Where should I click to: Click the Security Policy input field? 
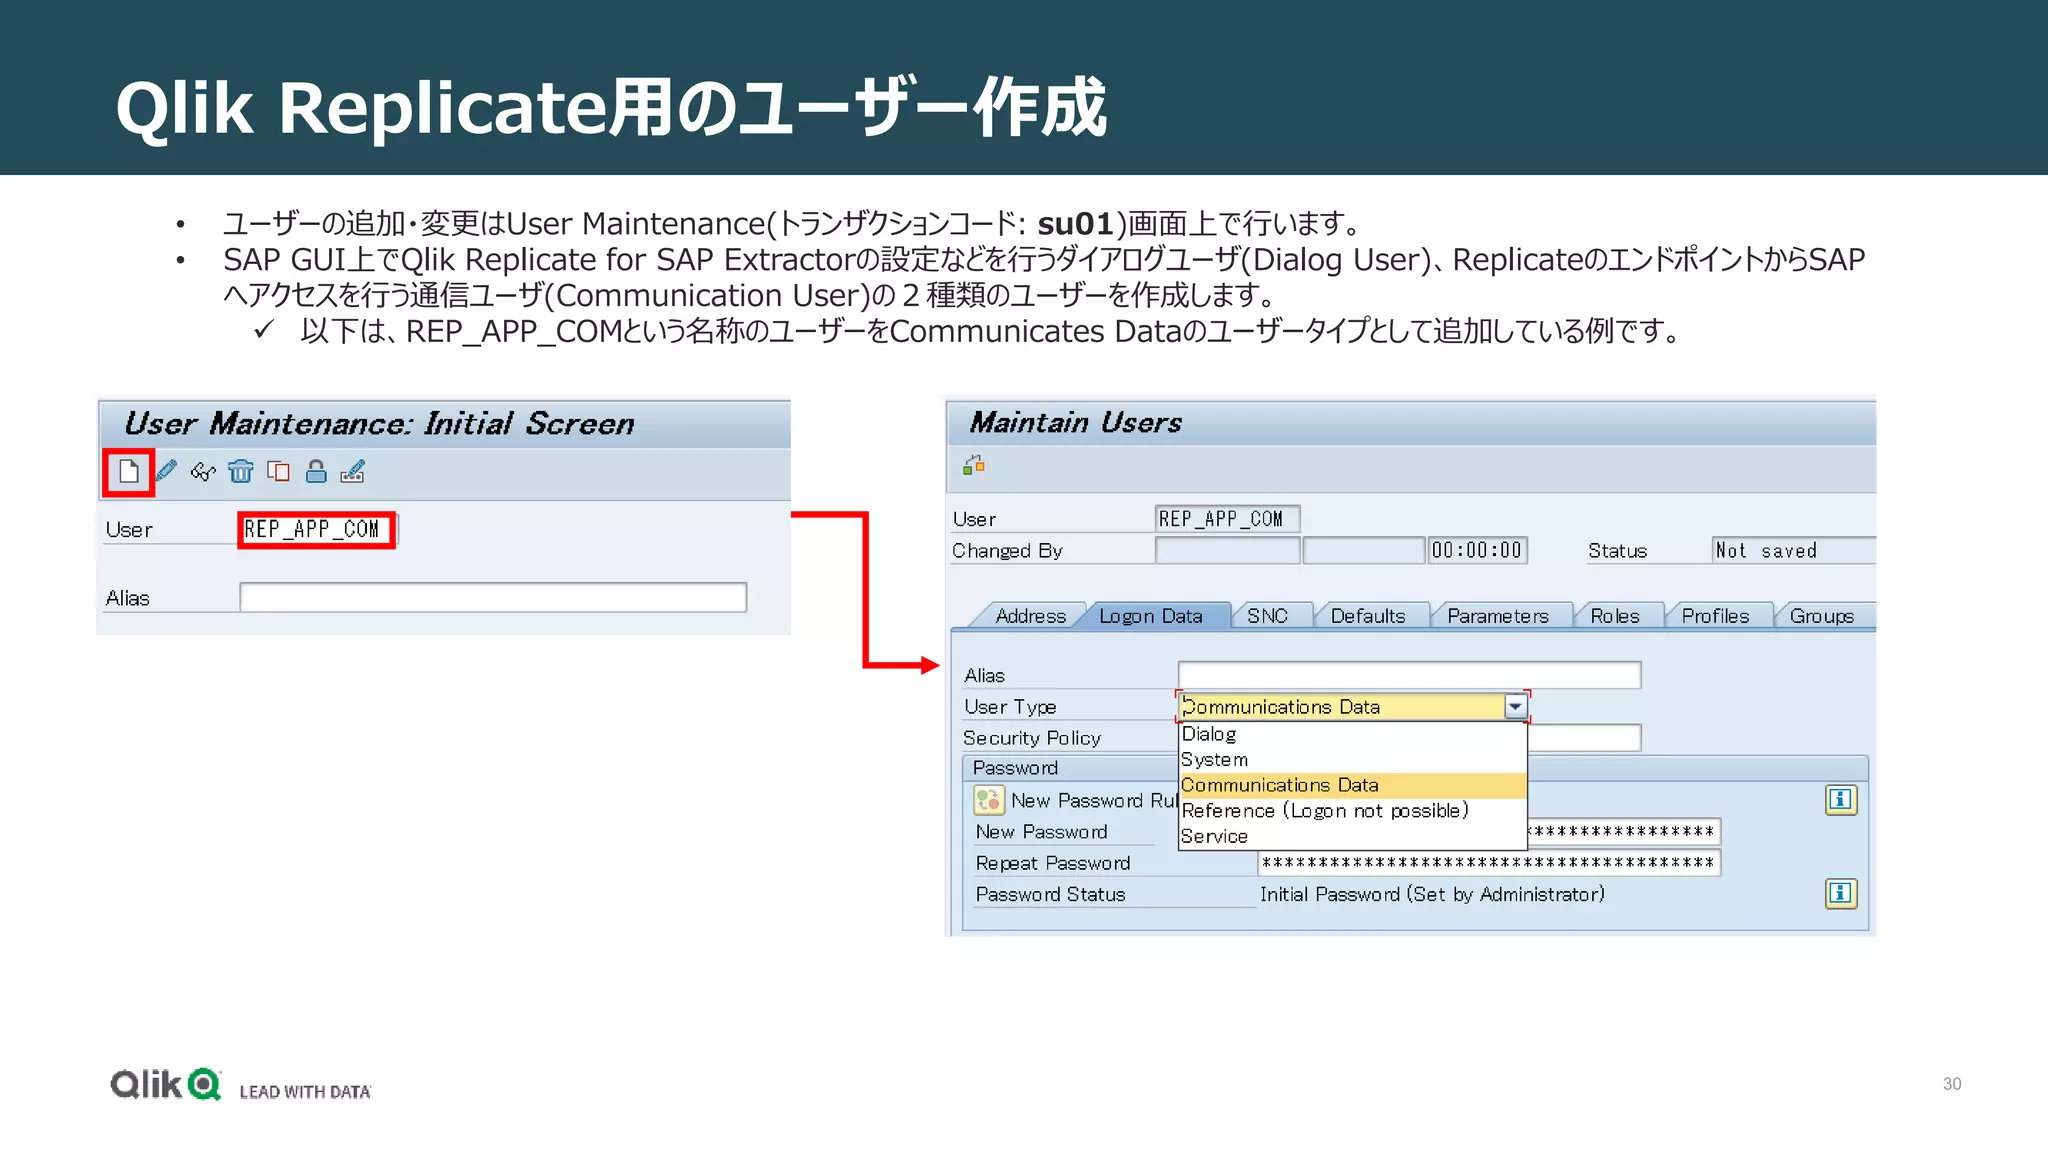[1584, 738]
